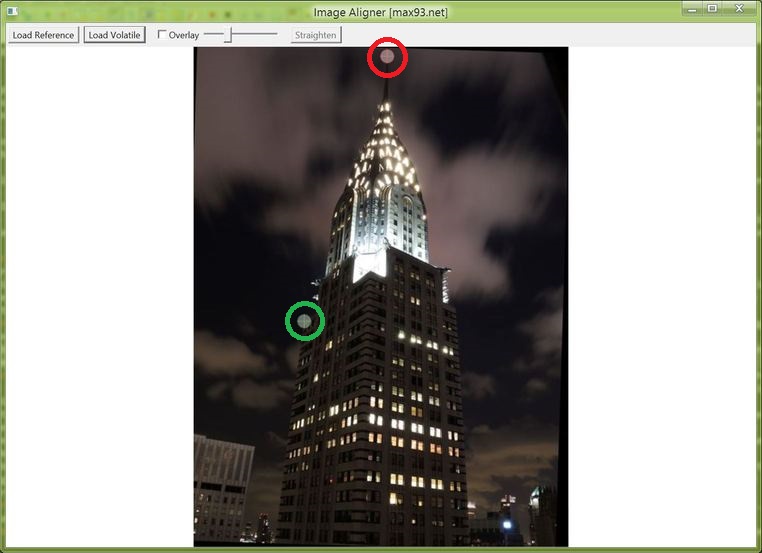762x553 pixels.
Task: Click the bright blue light at the photo's bottom right
Action: tap(507, 524)
